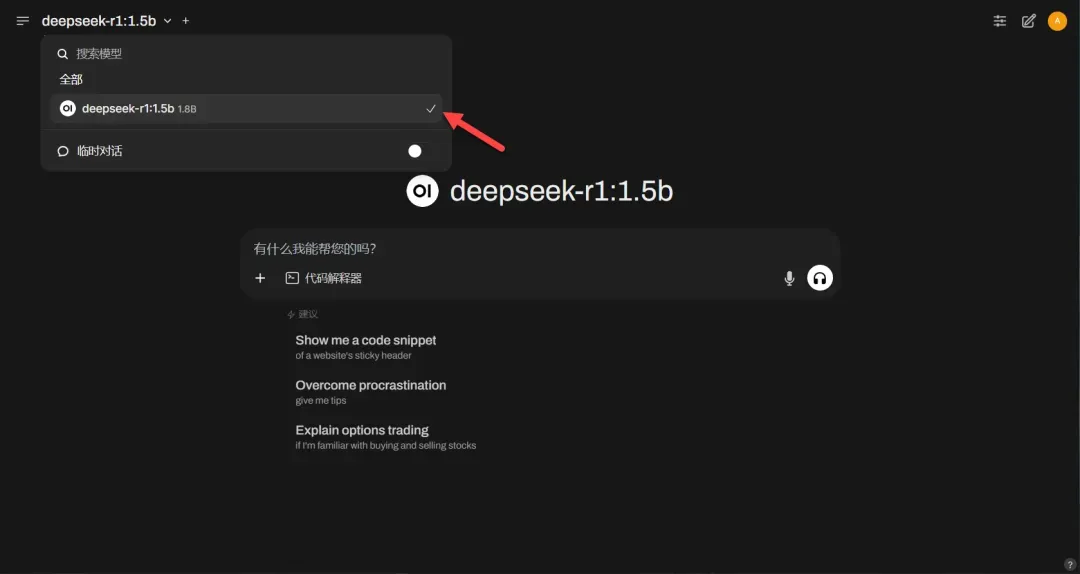Click the model entry's OI logo icon

coord(68,109)
